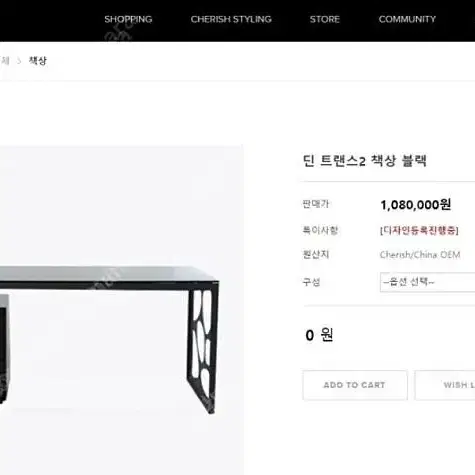Viewport: 475px width, 475px height.
Task: Click the red 디자인등록진행중 notice text
Action: (x=419, y=230)
